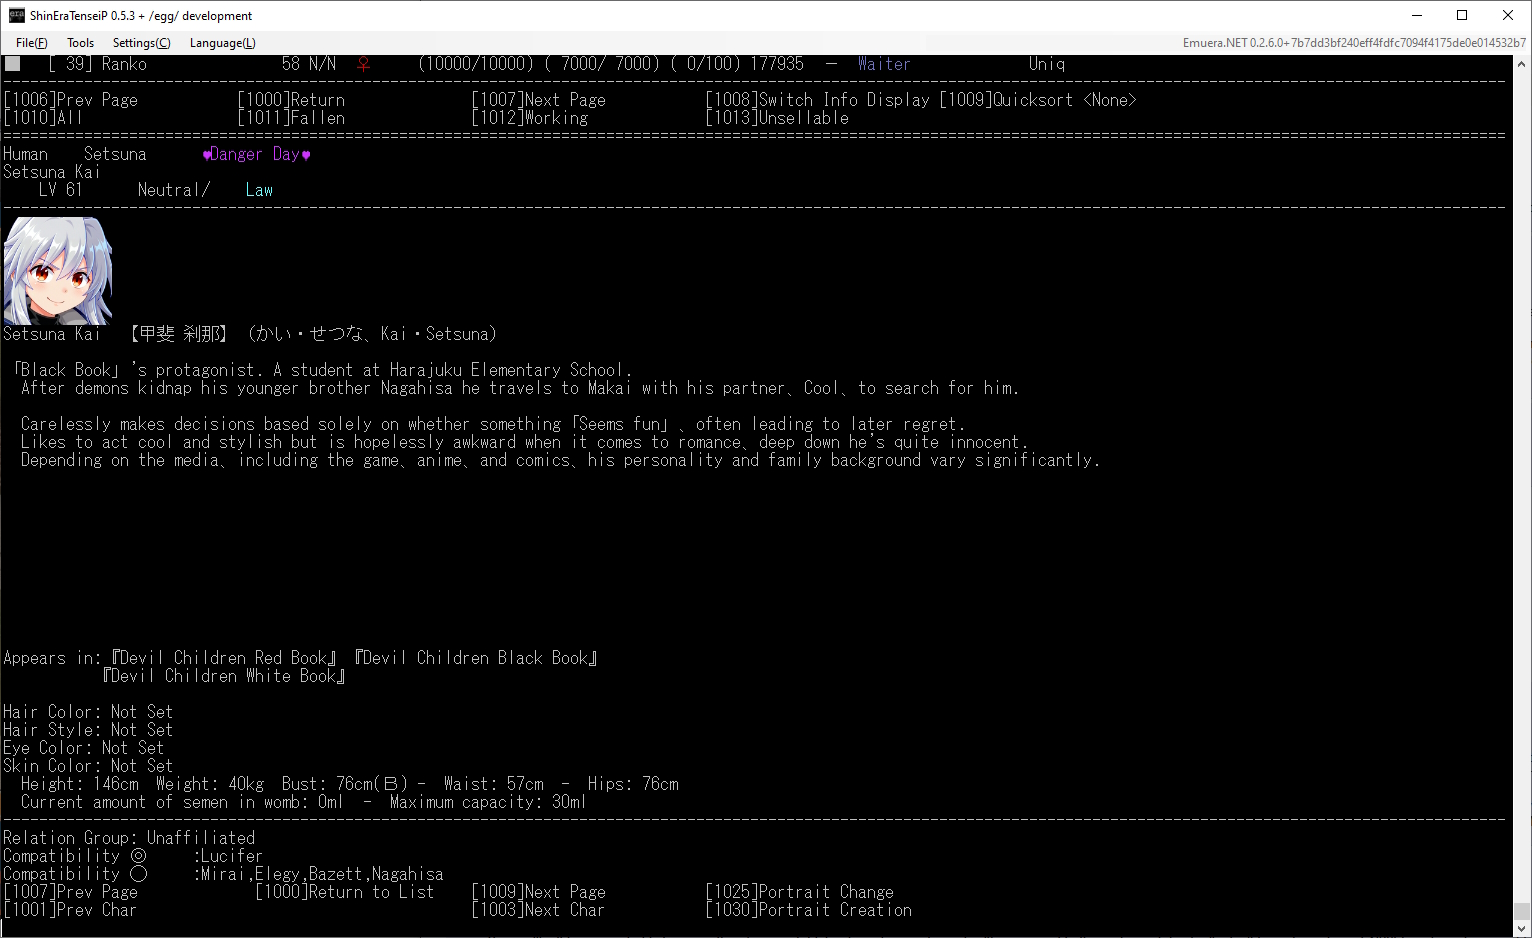
Task: Click the 'Maximum capacity: 30ml' text
Action: coord(488,802)
